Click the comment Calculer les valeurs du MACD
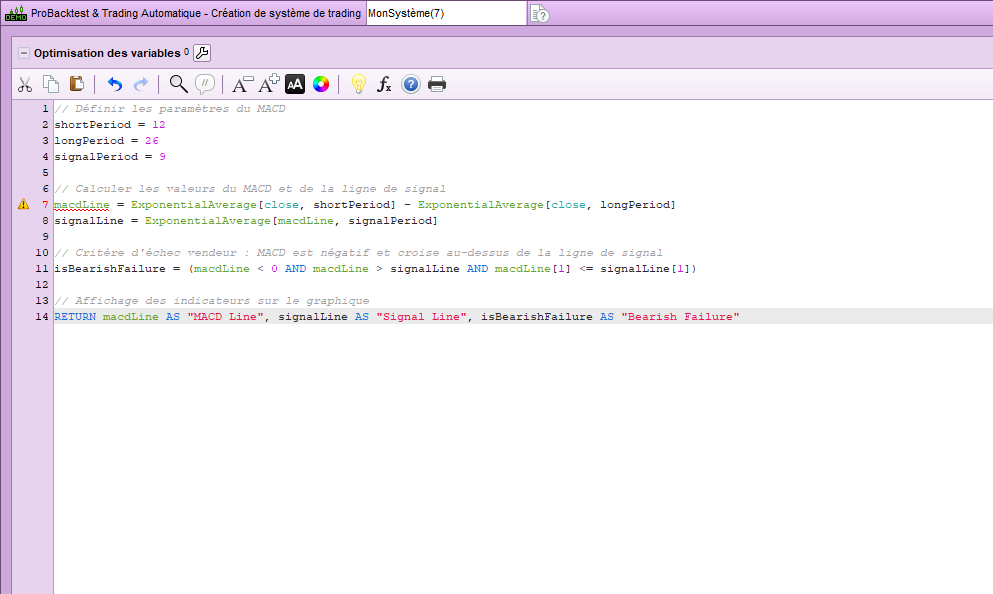Viewport: 993px width, 594px height. [250, 189]
